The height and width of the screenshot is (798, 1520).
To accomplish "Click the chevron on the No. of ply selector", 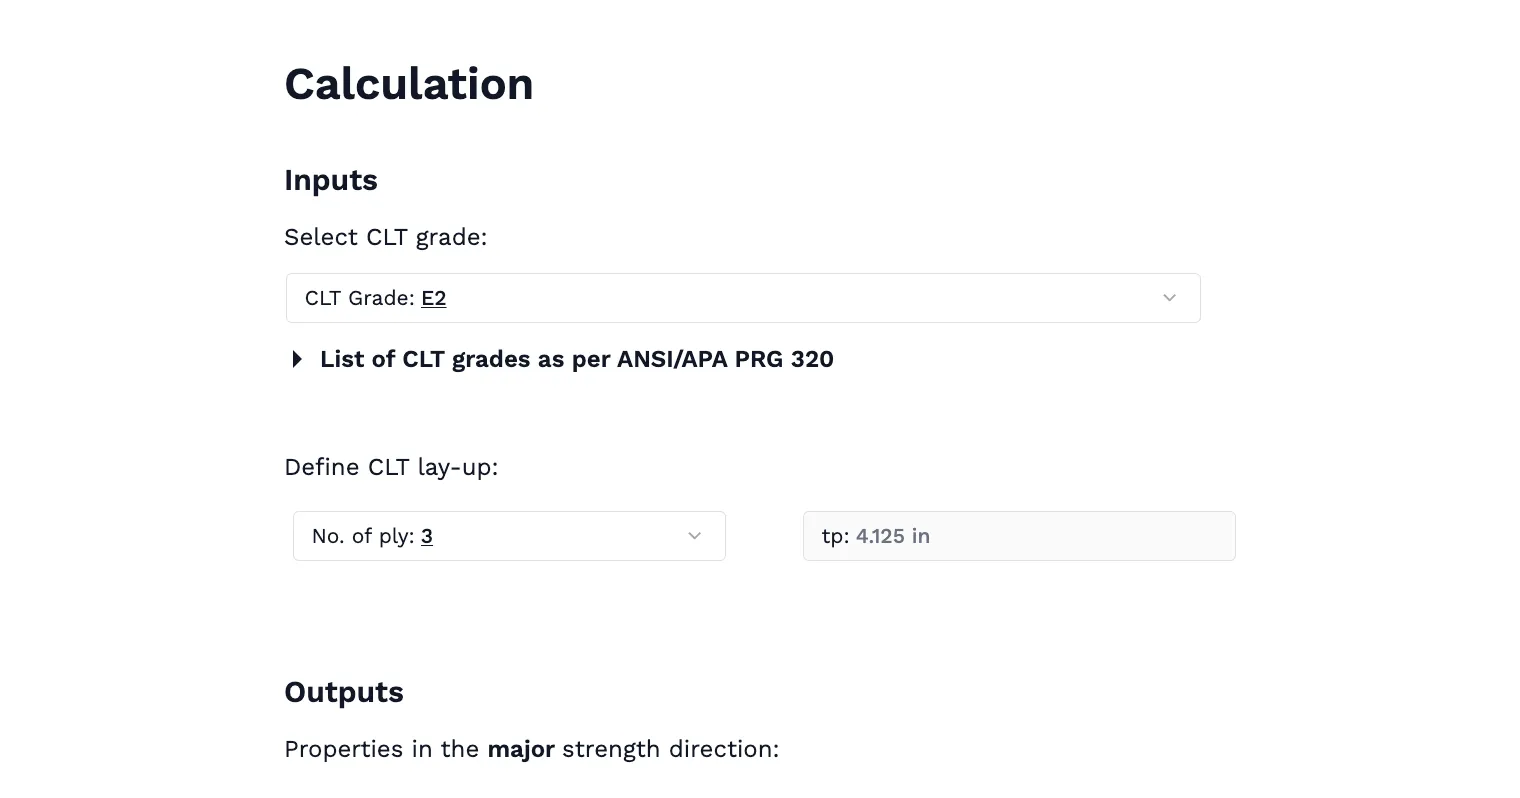I will pyautogui.click(x=694, y=536).
